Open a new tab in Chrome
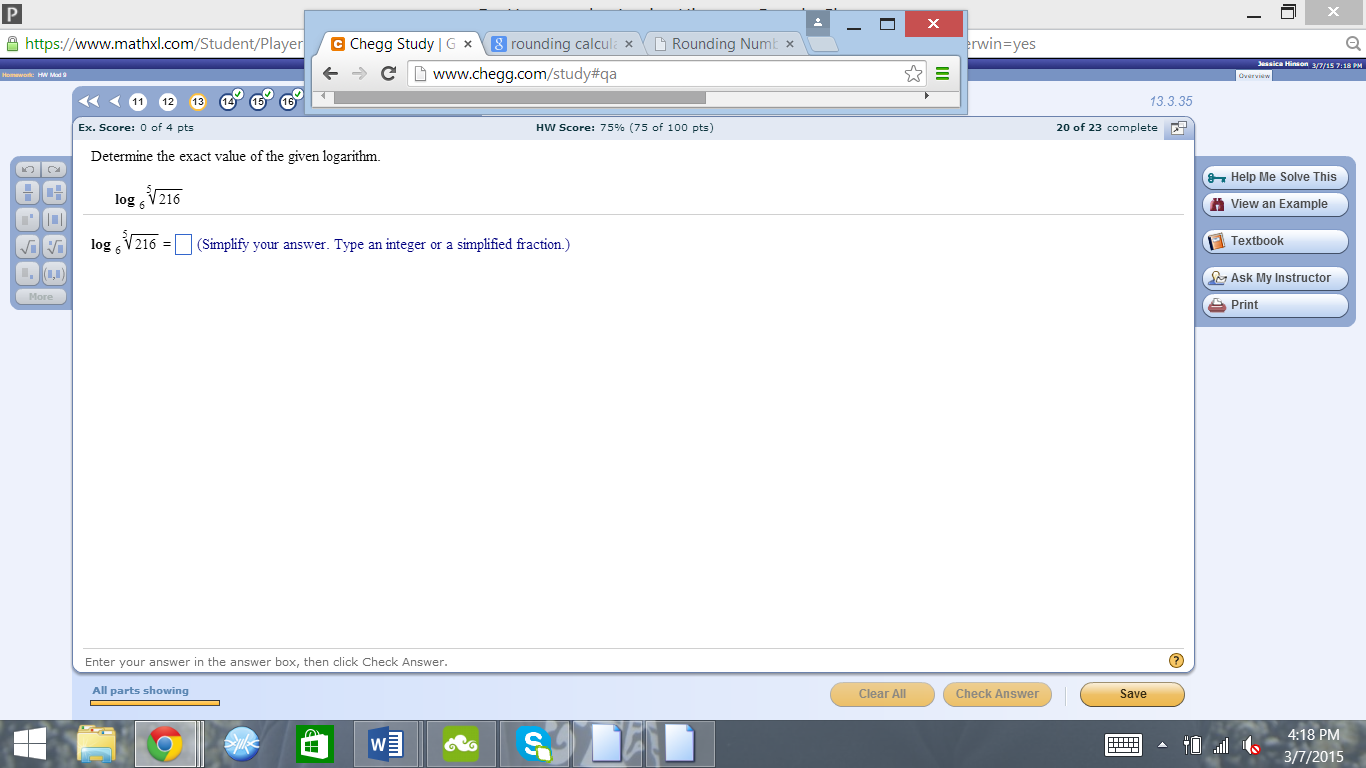This screenshot has width=1366, height=768. click(x=823, y=44)
